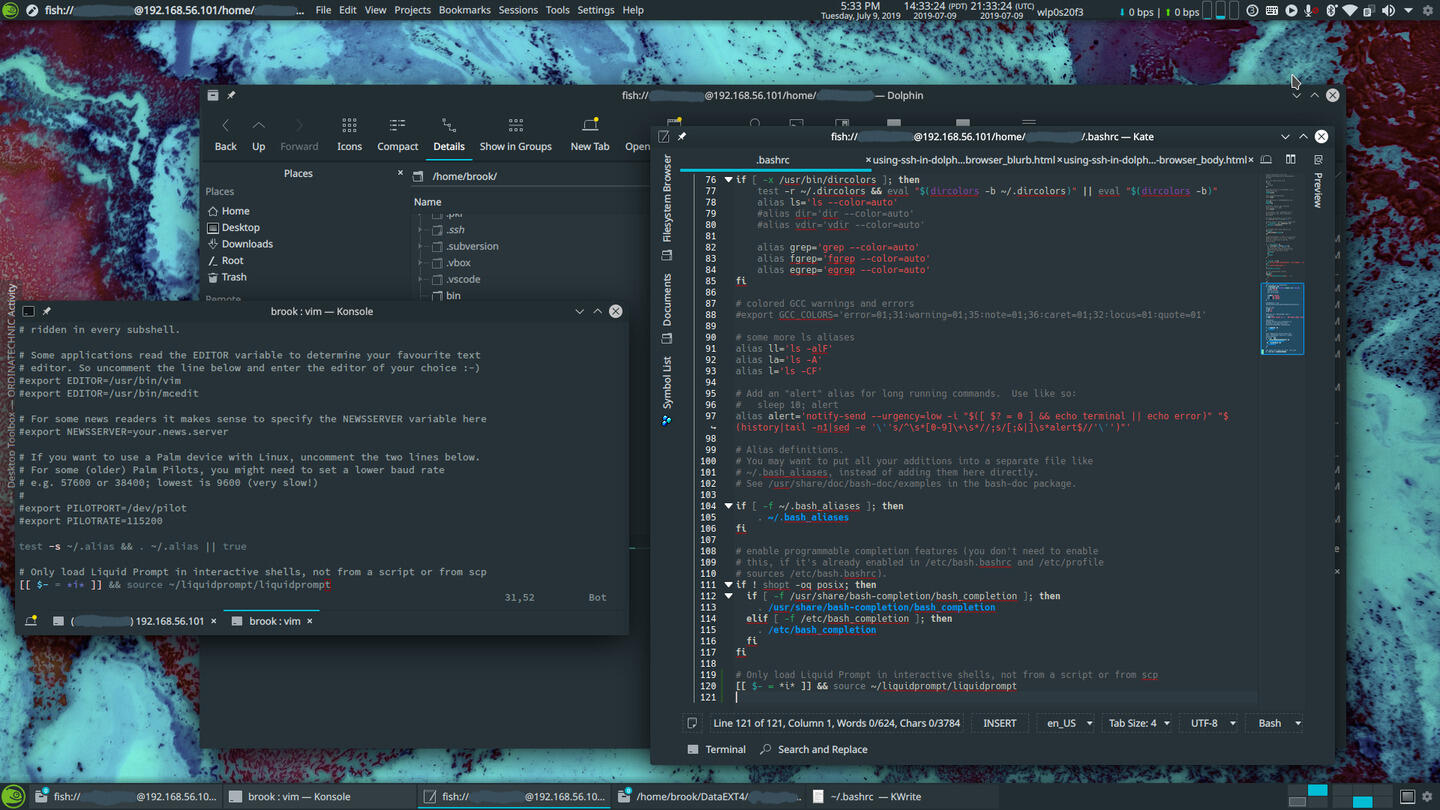Screen dimensions: 1440x810
Task: Open Wi-Fi network tray icon
Action: pyautogui.click(x=1350, y=10)
